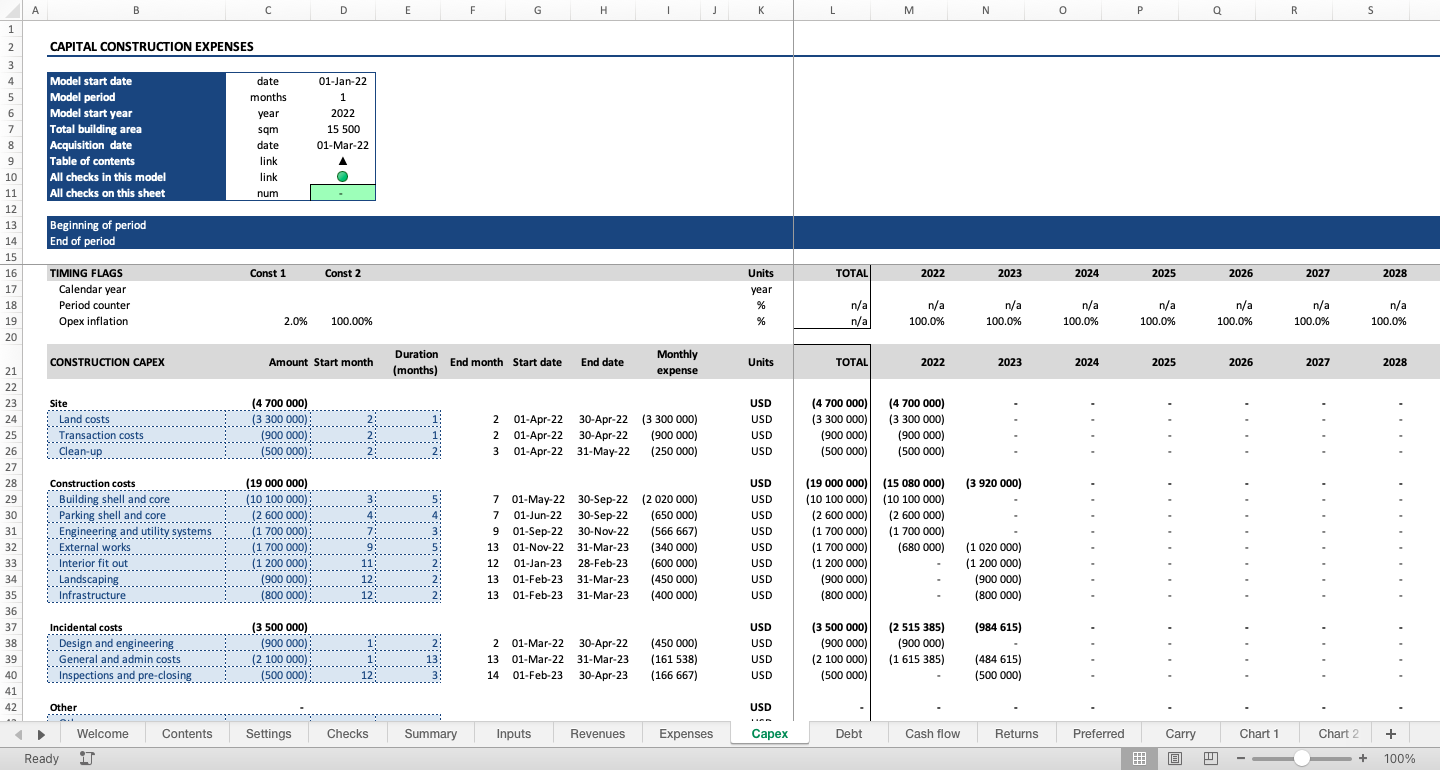
Task: Click the green checks status indicator
Action: (x=343, y=177)
